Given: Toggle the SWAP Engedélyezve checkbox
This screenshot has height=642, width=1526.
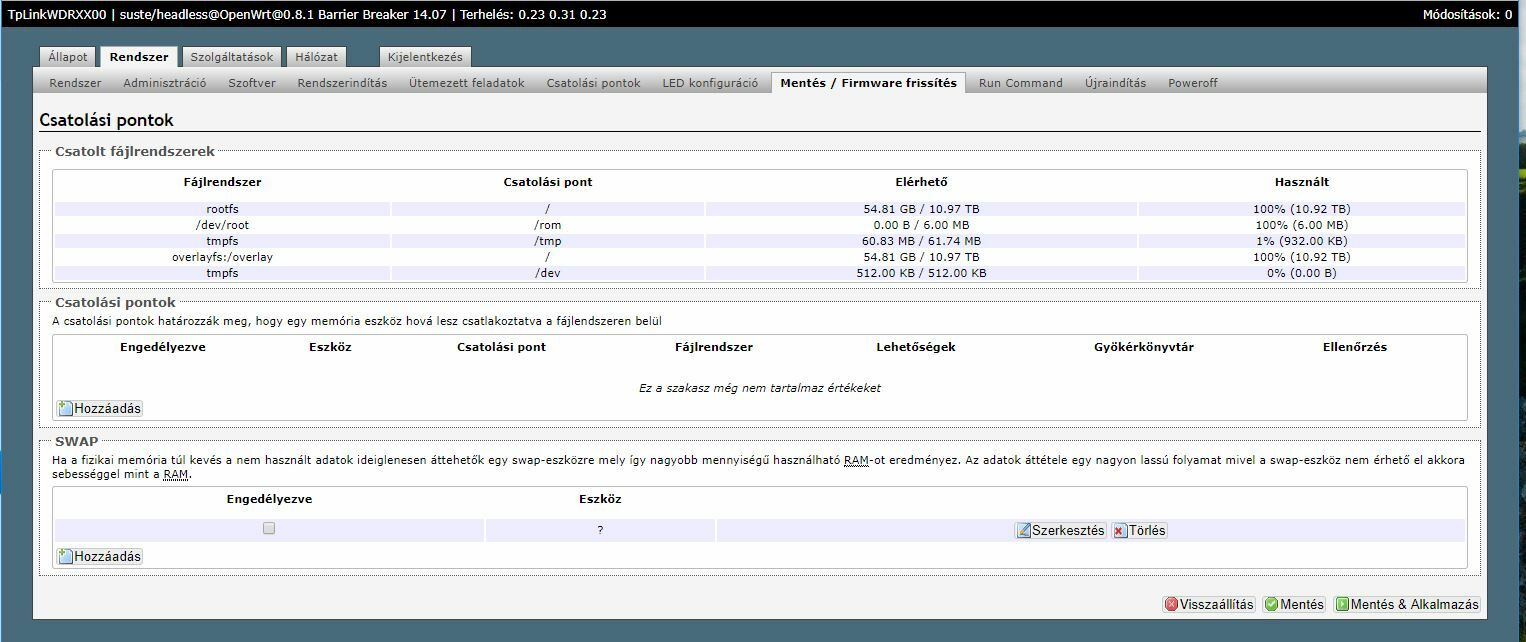Looking at the screenshot, I should (x=269, y=528).
